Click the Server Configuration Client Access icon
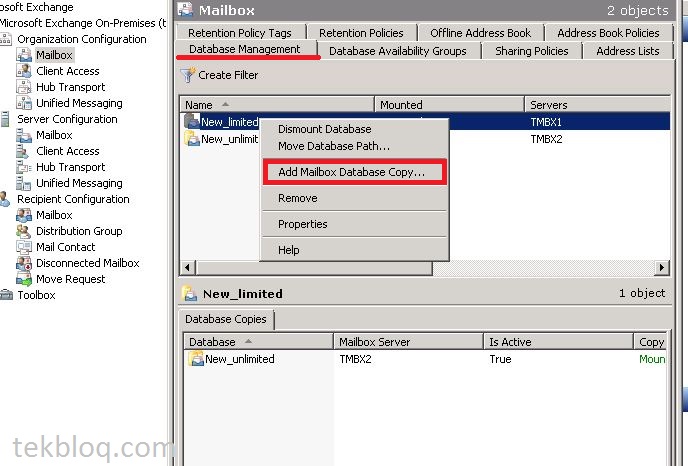Screen dimensions: 688x466 click(x=23, y=151)
